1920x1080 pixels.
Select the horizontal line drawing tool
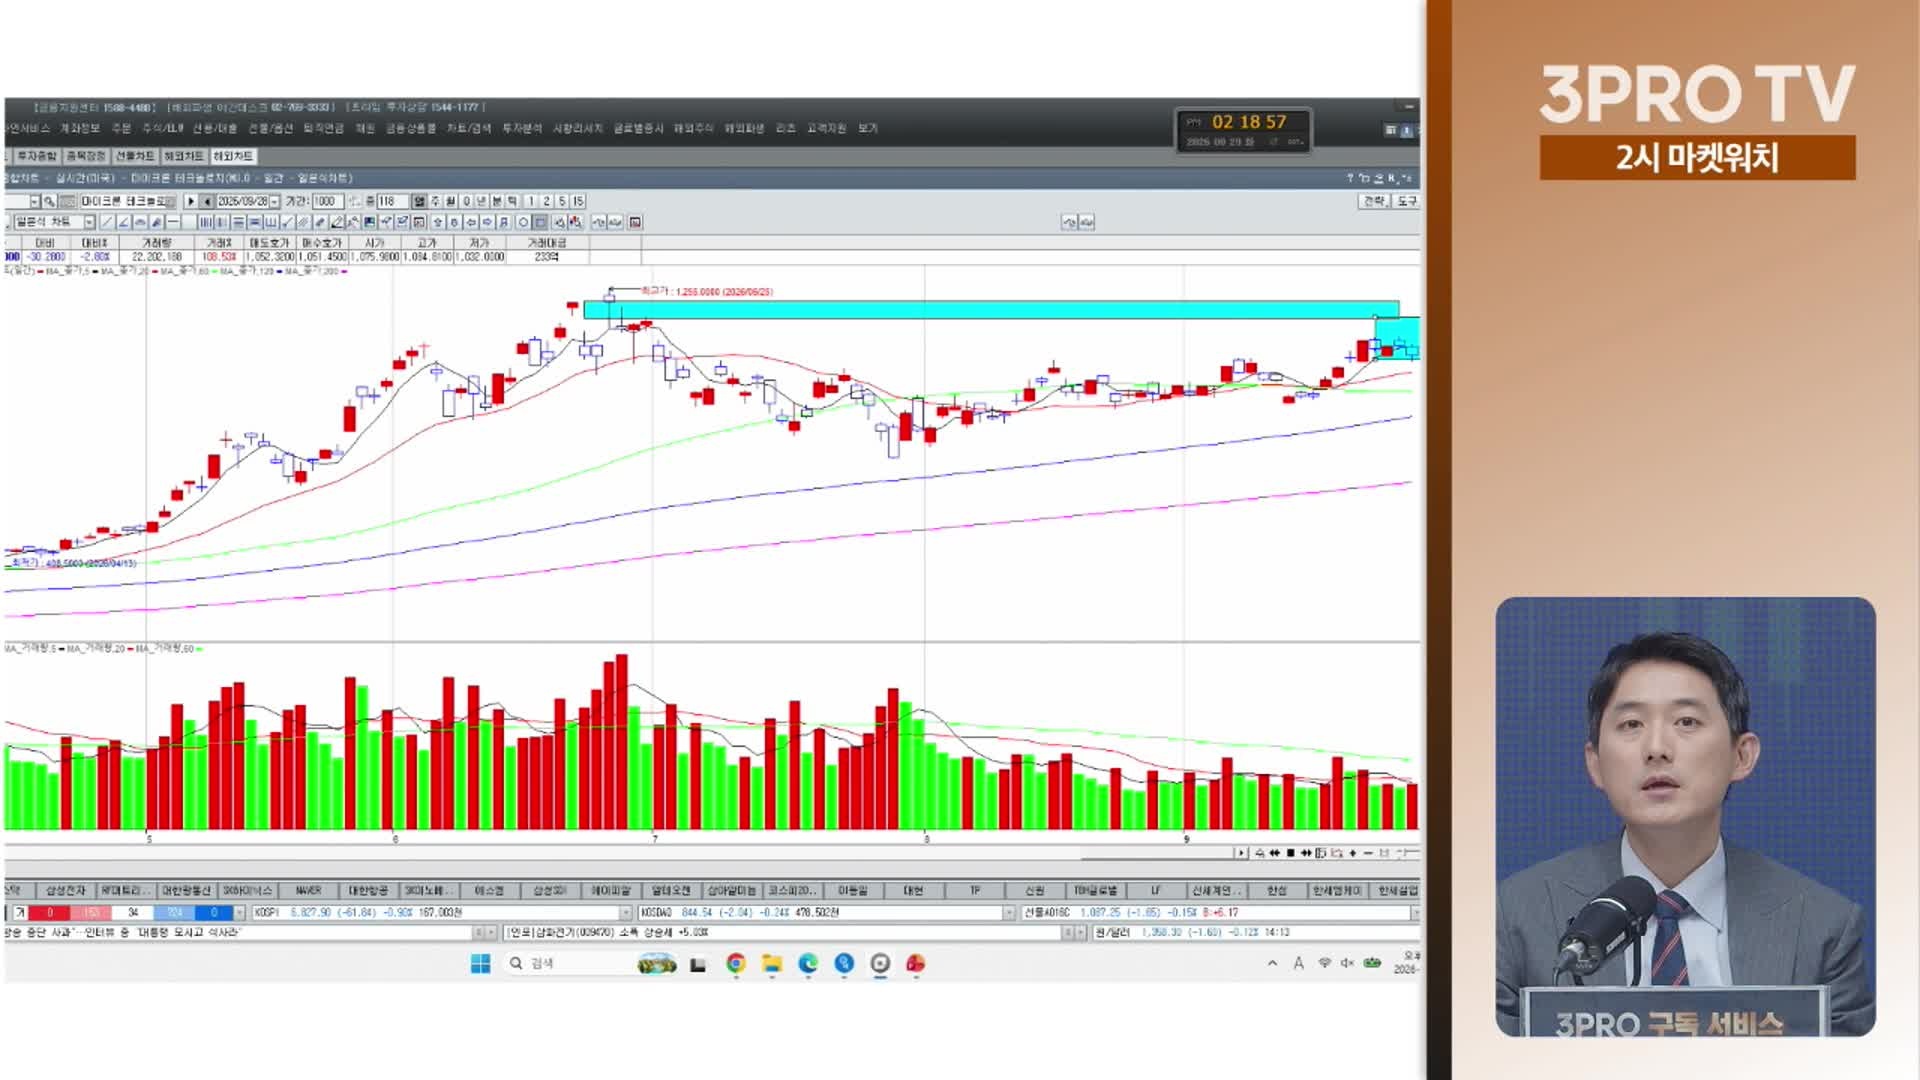tap(173, 222)
